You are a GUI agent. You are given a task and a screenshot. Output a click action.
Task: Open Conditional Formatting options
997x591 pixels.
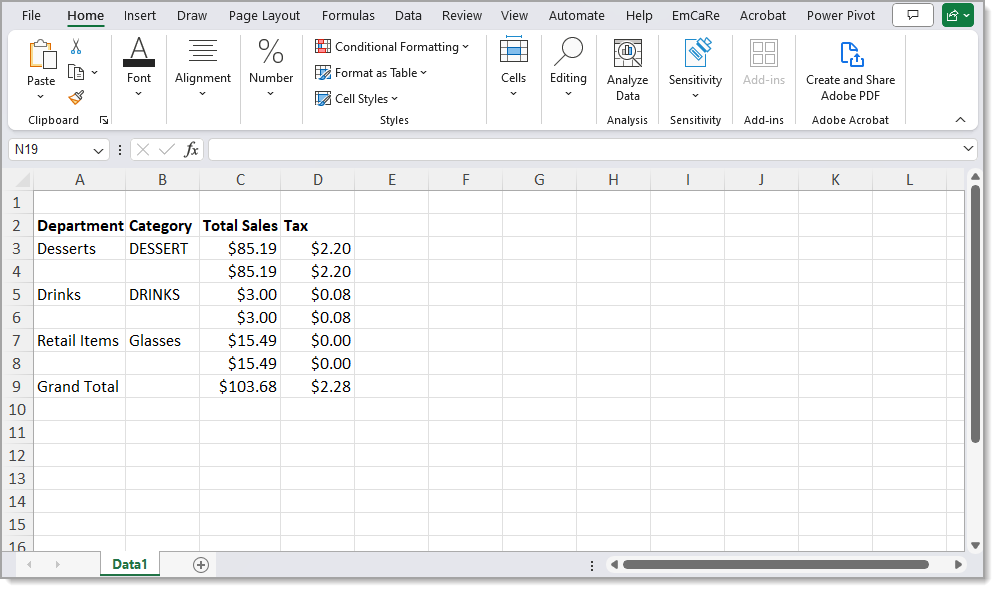pyautogui.click(x=392, y=46)
